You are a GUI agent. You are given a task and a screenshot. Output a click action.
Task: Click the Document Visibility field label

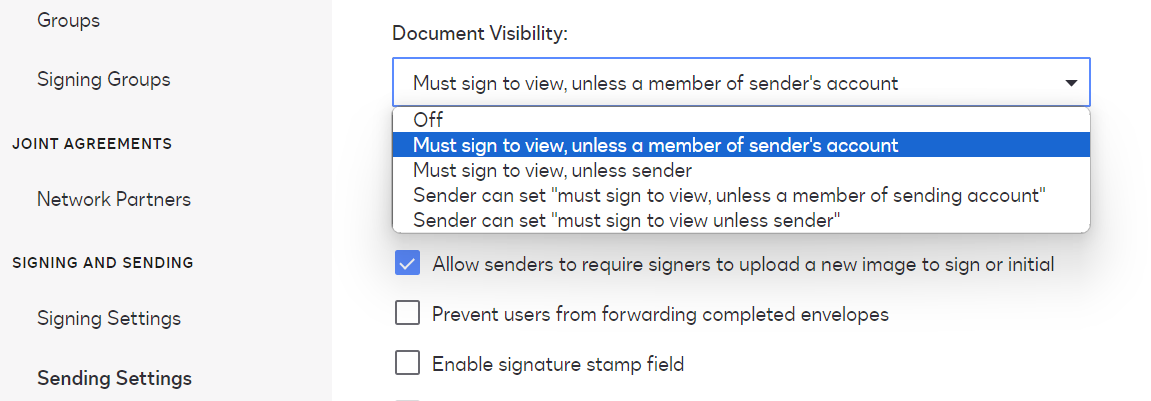coord(479,34)
